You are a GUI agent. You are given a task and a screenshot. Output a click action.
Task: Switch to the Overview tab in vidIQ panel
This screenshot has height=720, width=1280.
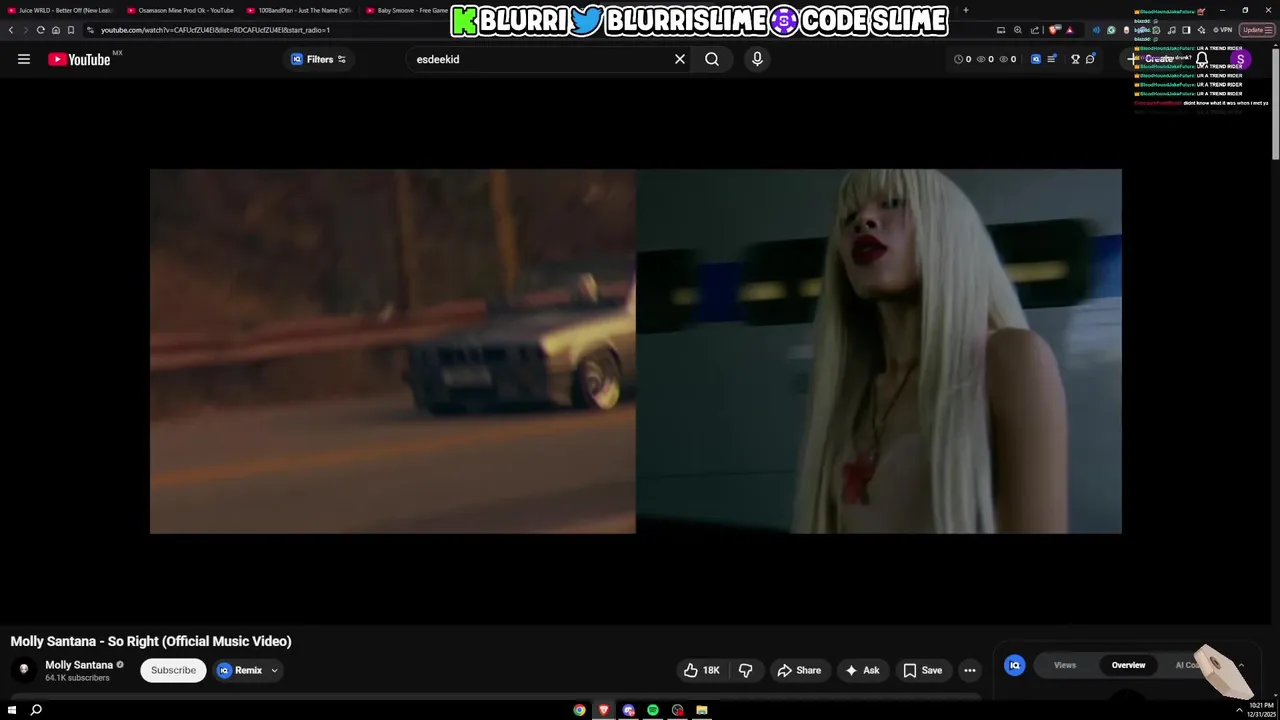point(1128,665)
